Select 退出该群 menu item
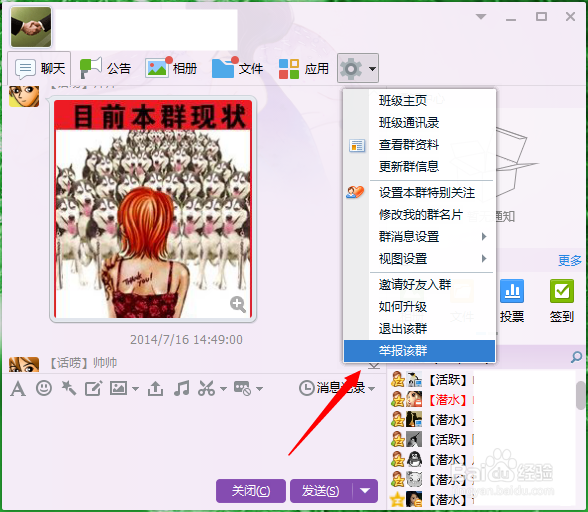Screen dimensions: 588x512 pos(419,329)
